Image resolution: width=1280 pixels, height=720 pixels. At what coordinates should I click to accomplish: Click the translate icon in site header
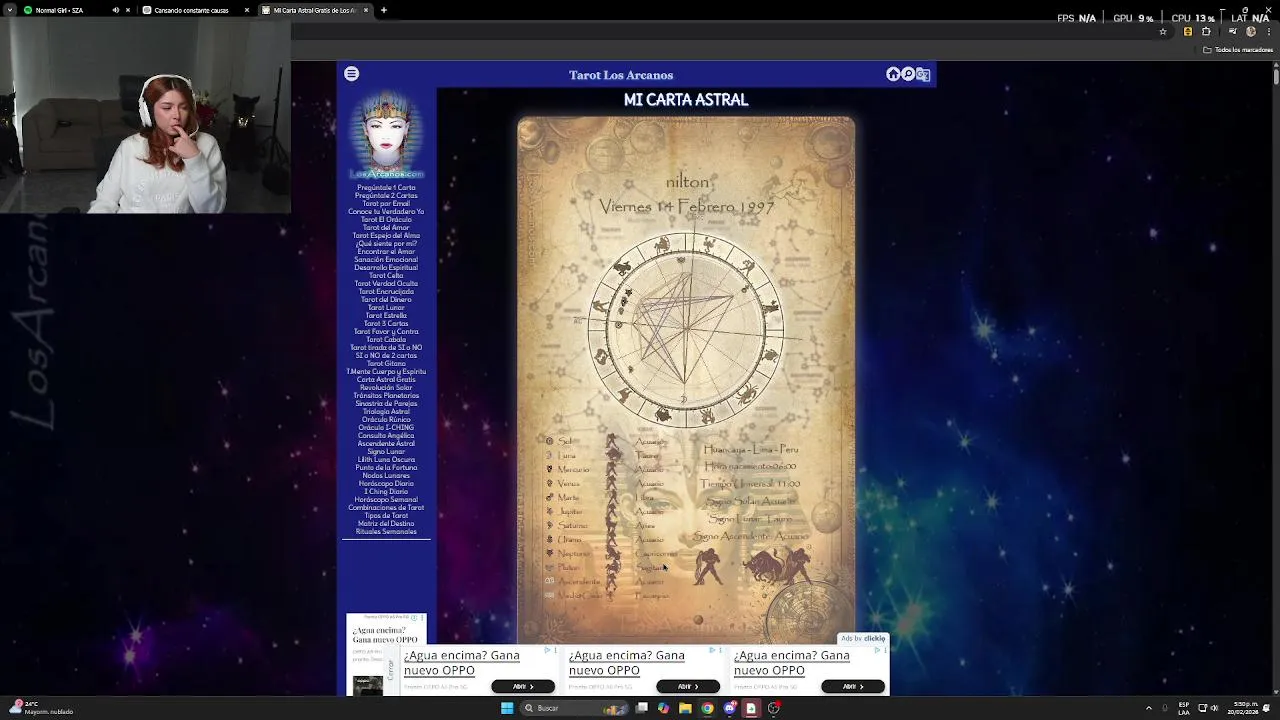click(923, 74)
